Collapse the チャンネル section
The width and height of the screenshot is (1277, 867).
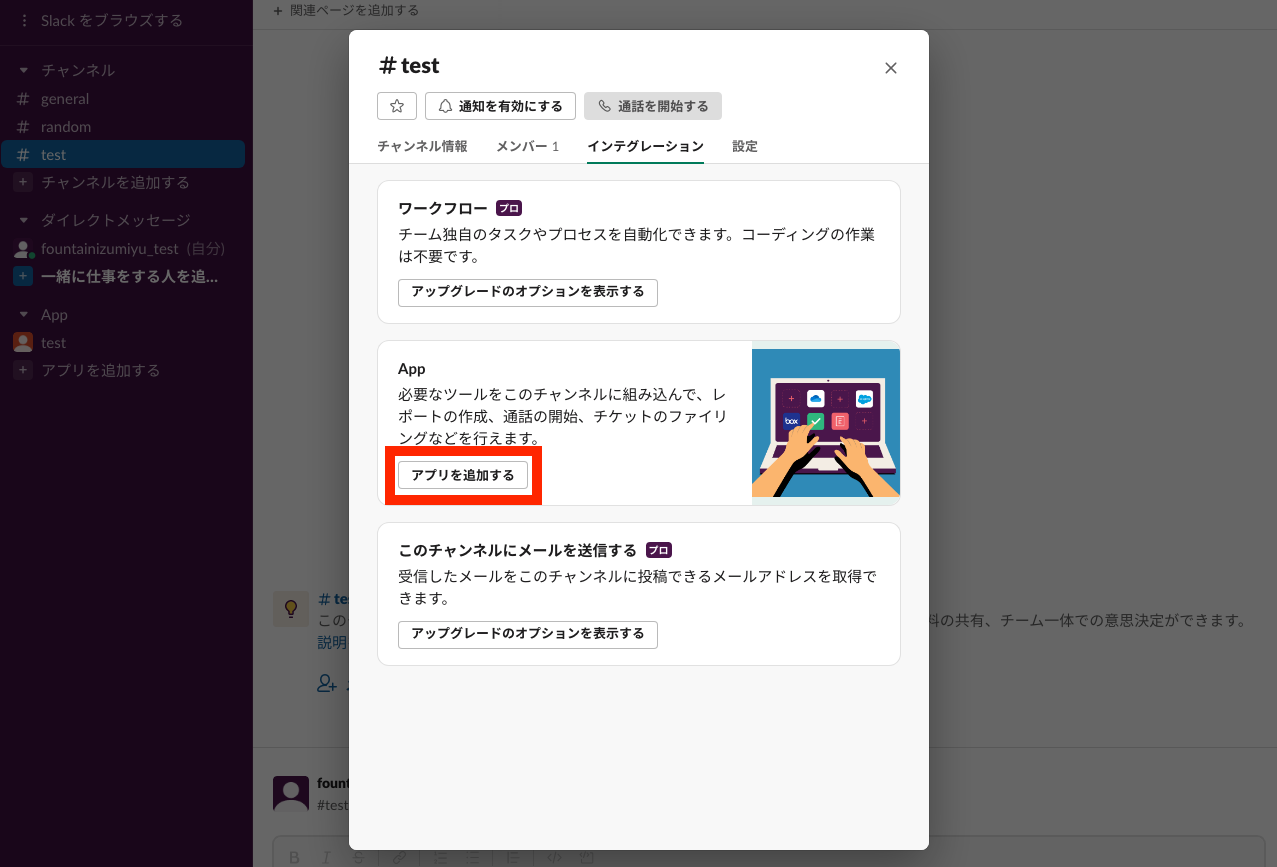tap(24, 71)
